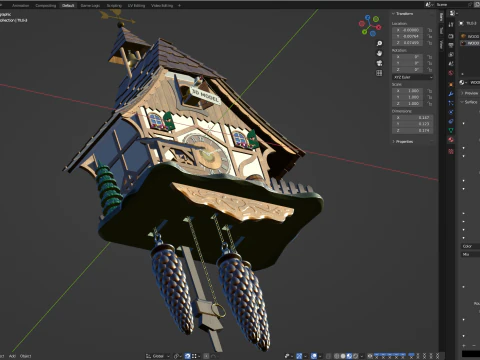
Task: Open the Output properties tab
Action: tap(451, 45)
